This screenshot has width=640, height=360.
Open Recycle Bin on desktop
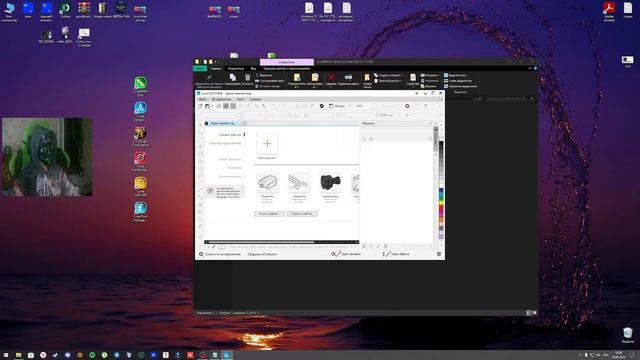pyautogui.click(x=628, y=335)
